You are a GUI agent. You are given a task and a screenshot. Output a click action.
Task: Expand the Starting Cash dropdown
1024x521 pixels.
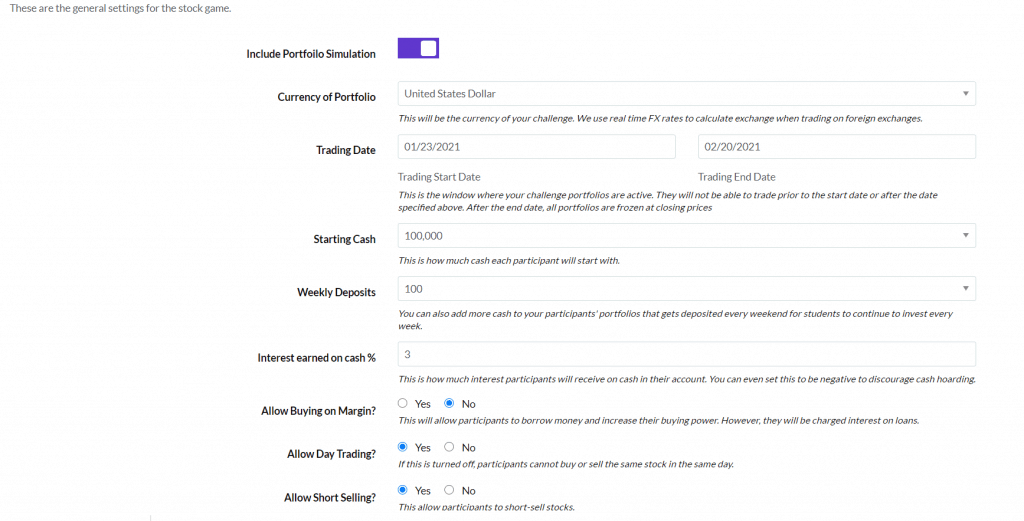coord(686,236)
